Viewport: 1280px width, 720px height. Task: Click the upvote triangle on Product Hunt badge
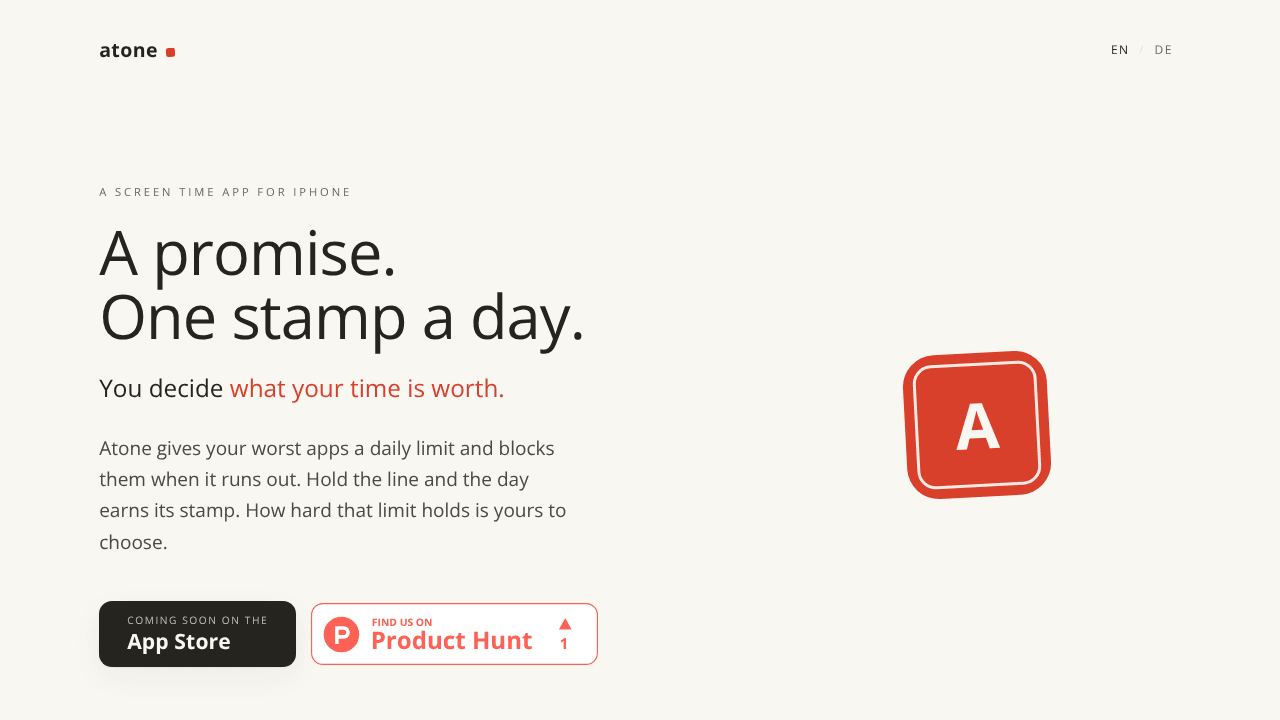point(565,624)
